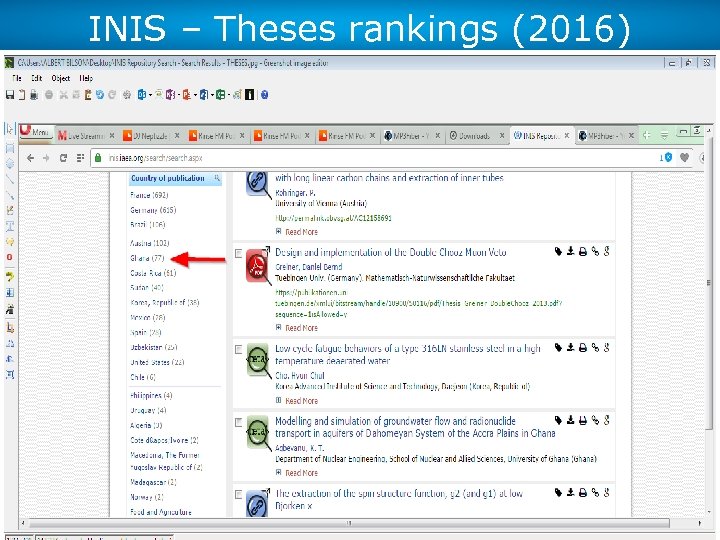This screenshot has width=720, height=540.
Task: Filter by France (692)
Action: point(149,195)
